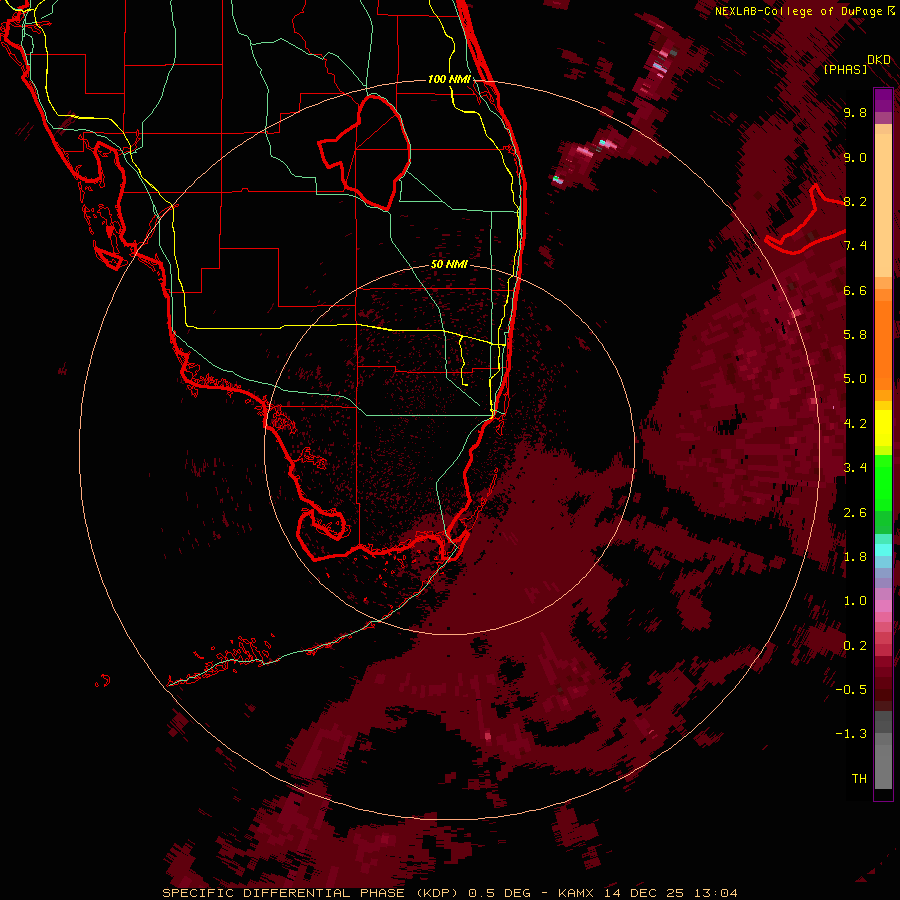Click the TH label on color scale
This screenshot has height=900, width=900.
[859, 779]
